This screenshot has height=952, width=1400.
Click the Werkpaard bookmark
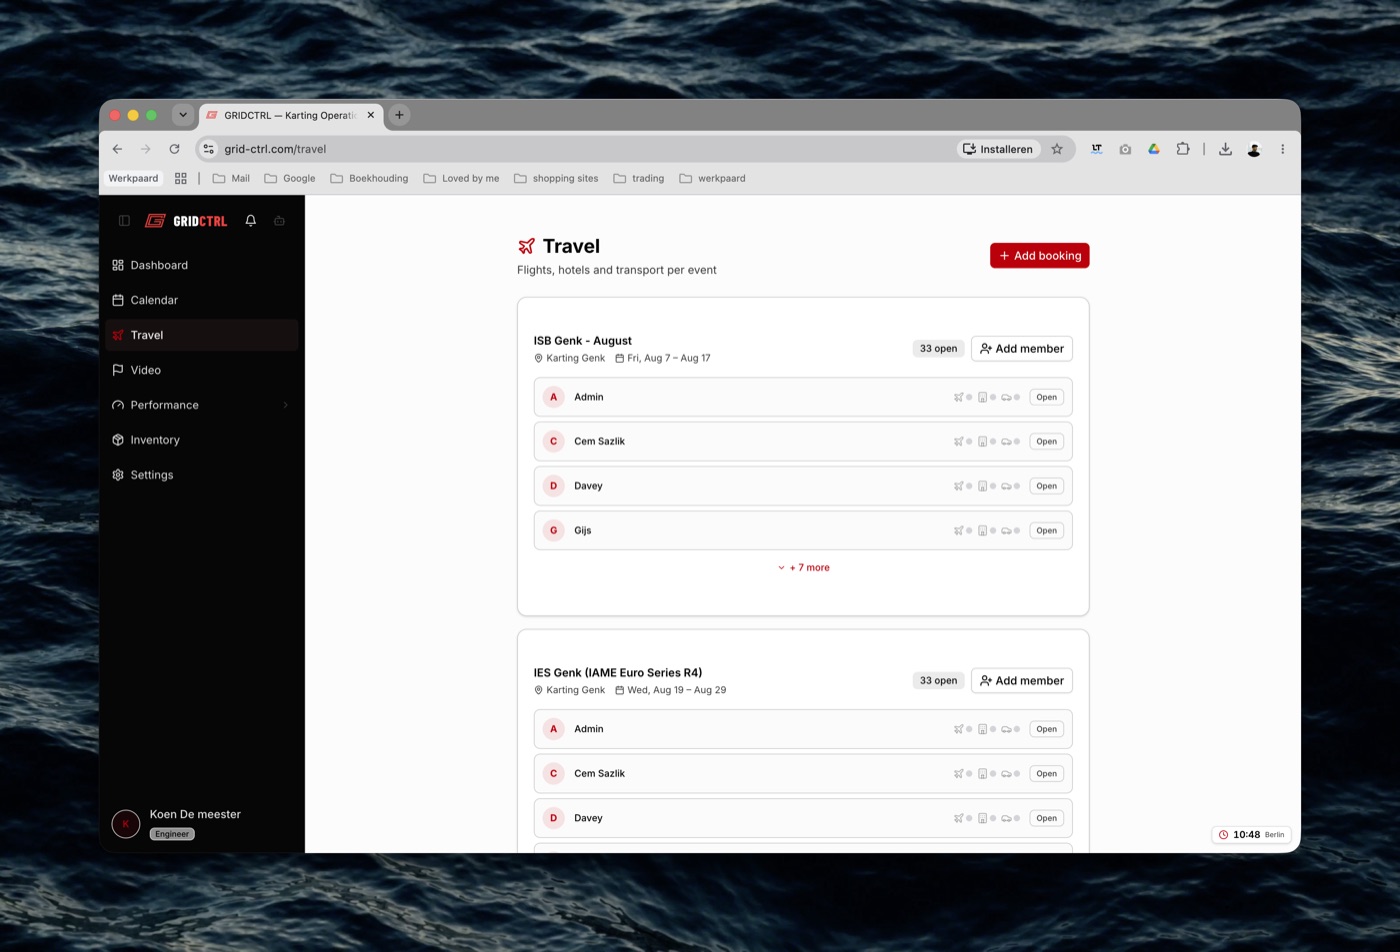coord(133,178)
